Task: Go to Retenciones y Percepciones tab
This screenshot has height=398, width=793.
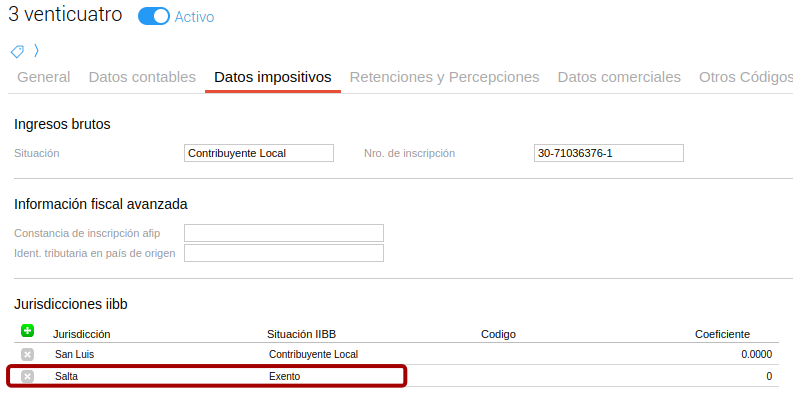Action: (x=445, y=77)
